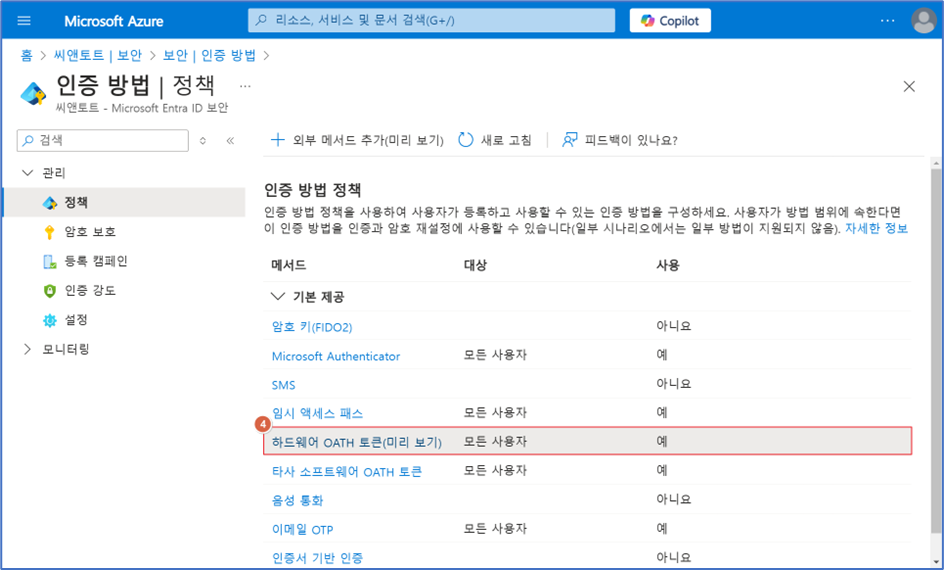Select 정책 in the sidebar
This screenshot has height=570, width=944.
125,202
